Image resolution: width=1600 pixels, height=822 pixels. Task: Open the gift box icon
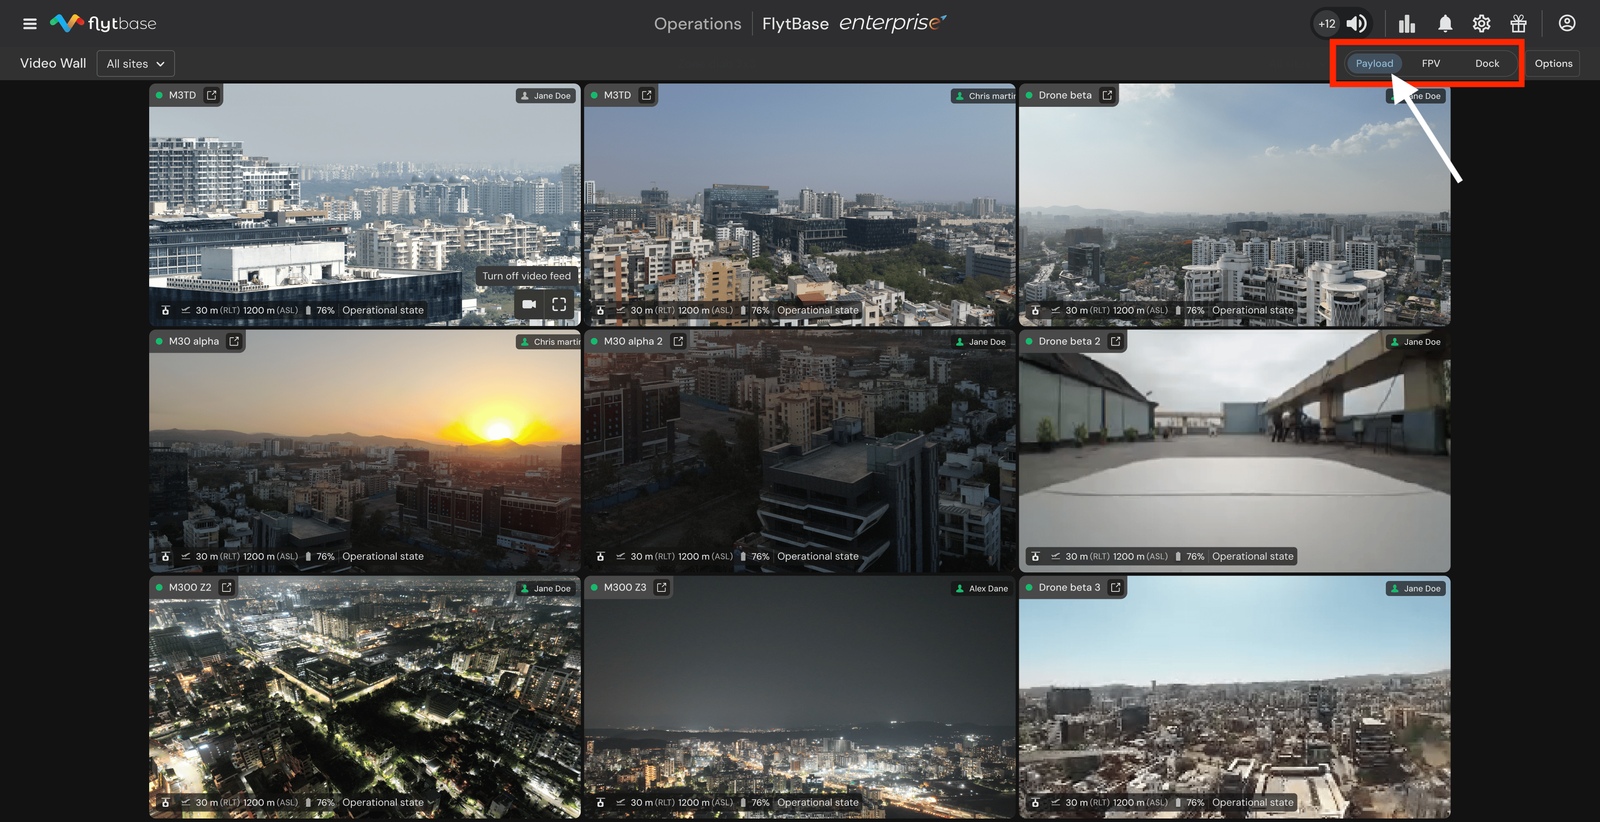(x=1519, y=23)
